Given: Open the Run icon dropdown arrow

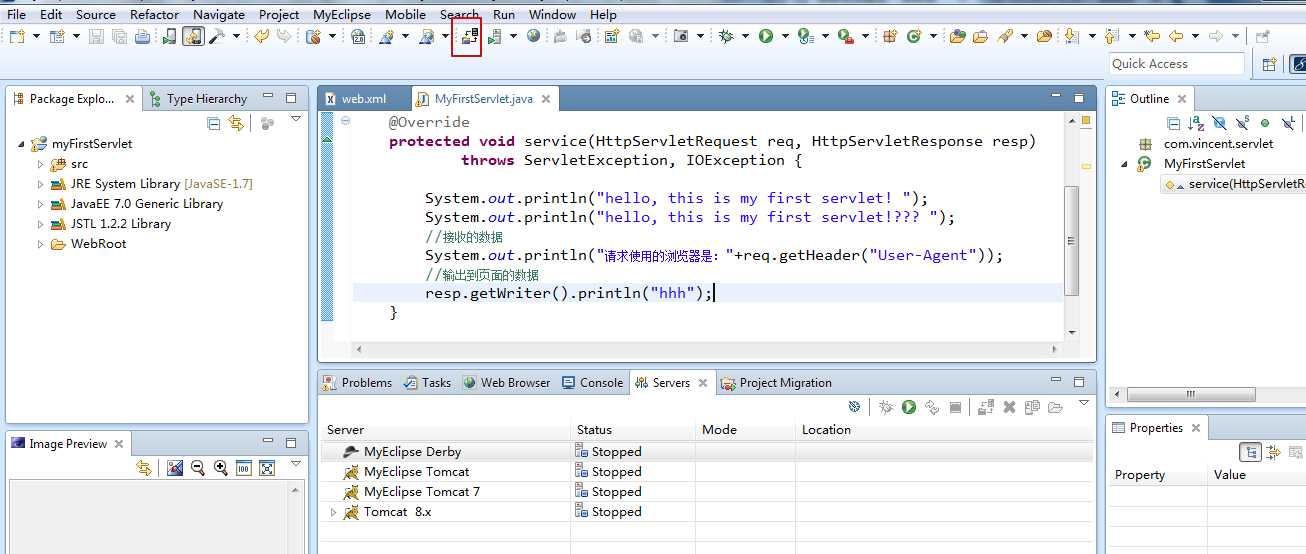Looking at the screenshot, I should pyautogui.click(x=785, y=36).
